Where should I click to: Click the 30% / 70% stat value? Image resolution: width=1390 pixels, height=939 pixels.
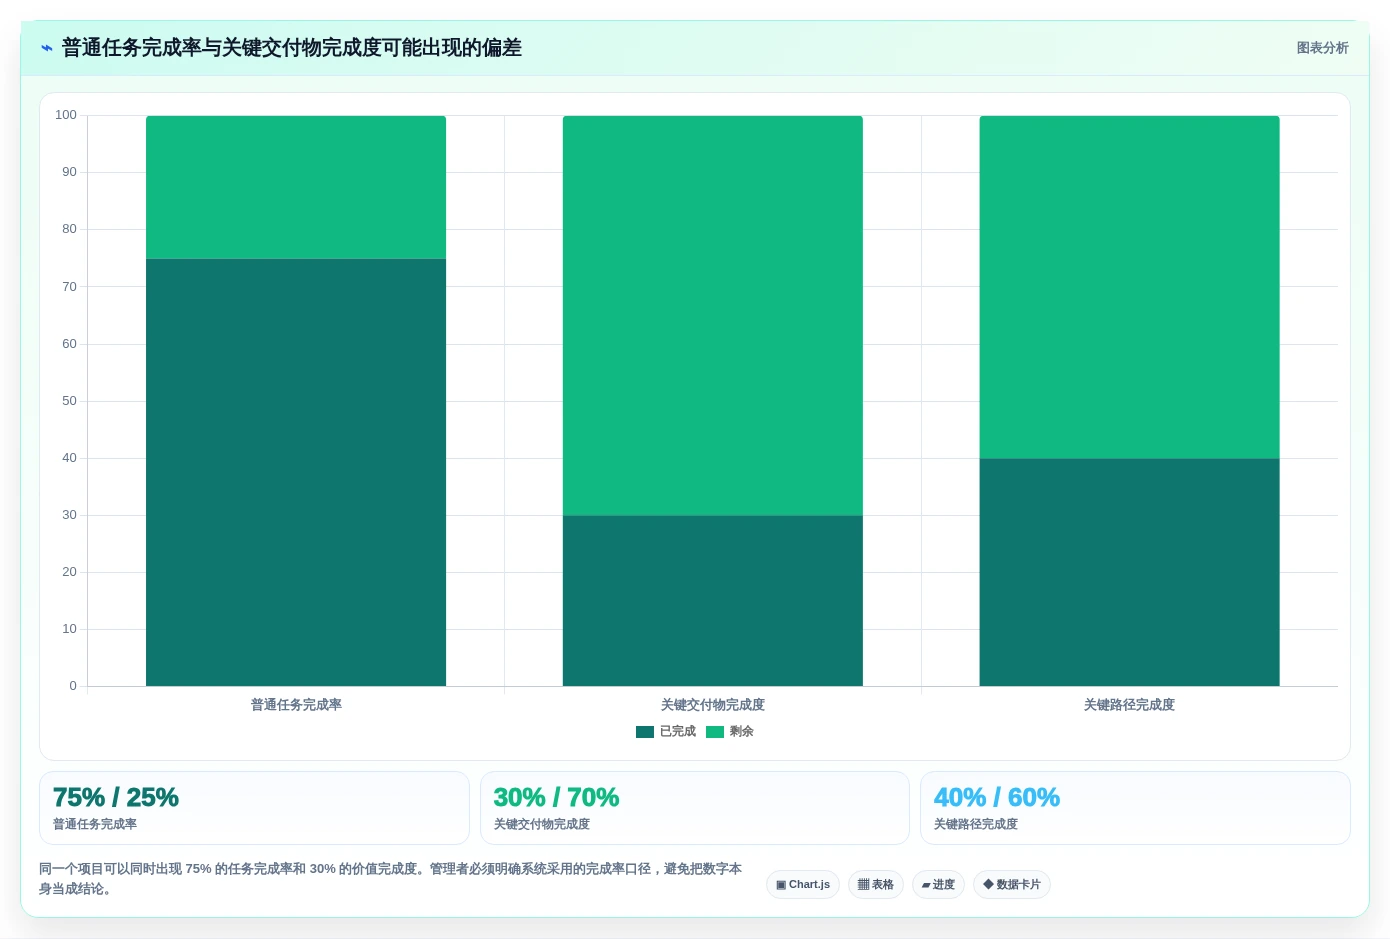(x=556, y=798)
